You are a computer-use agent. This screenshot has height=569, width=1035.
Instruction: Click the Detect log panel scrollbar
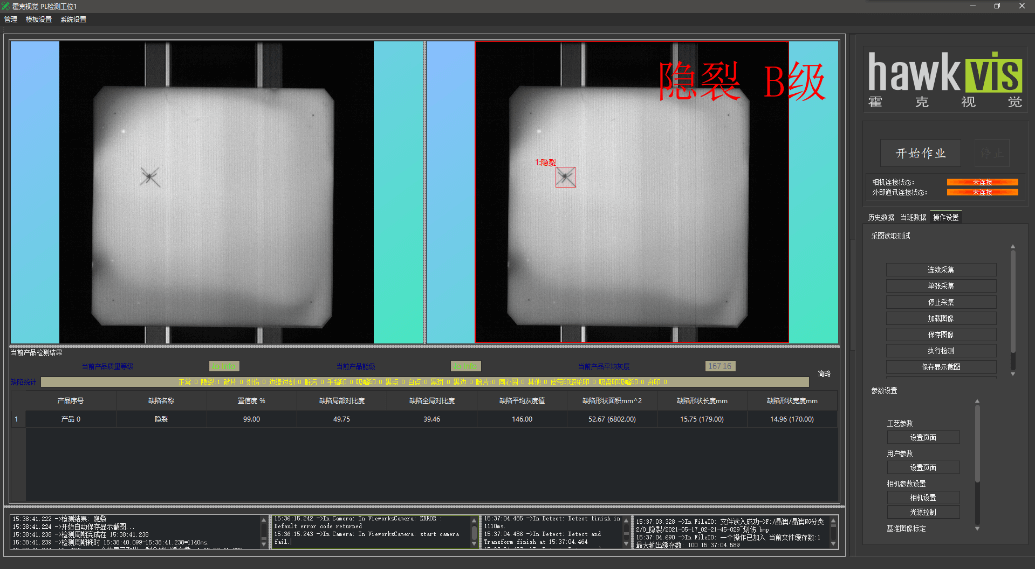[626, 531]
